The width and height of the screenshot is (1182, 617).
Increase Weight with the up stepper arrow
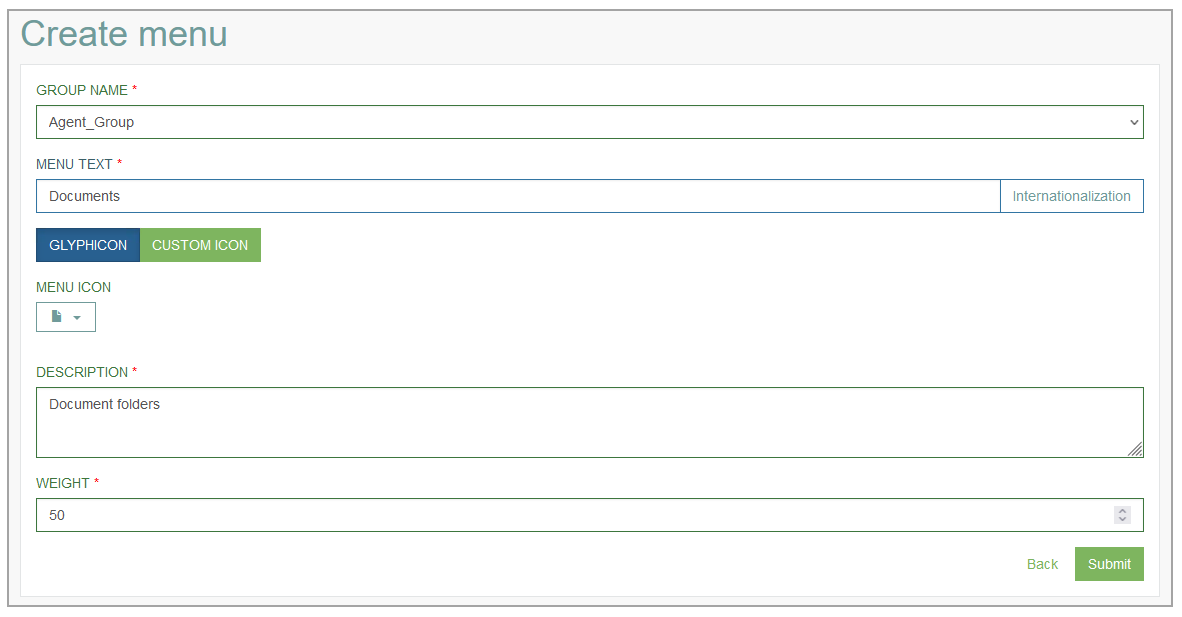point(1122,511)
